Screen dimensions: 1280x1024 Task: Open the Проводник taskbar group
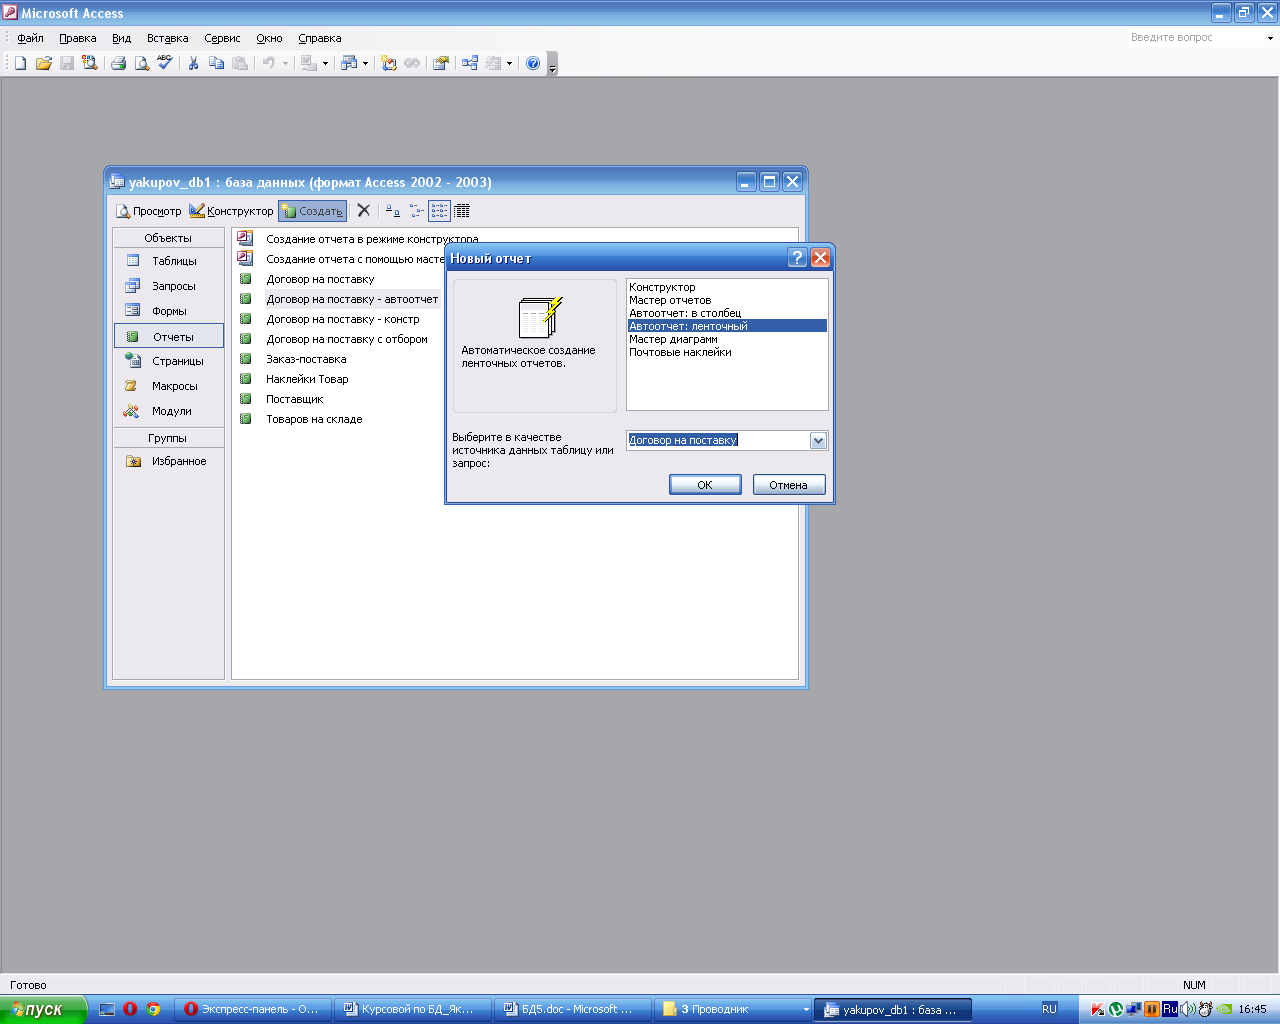point(733,1009)
